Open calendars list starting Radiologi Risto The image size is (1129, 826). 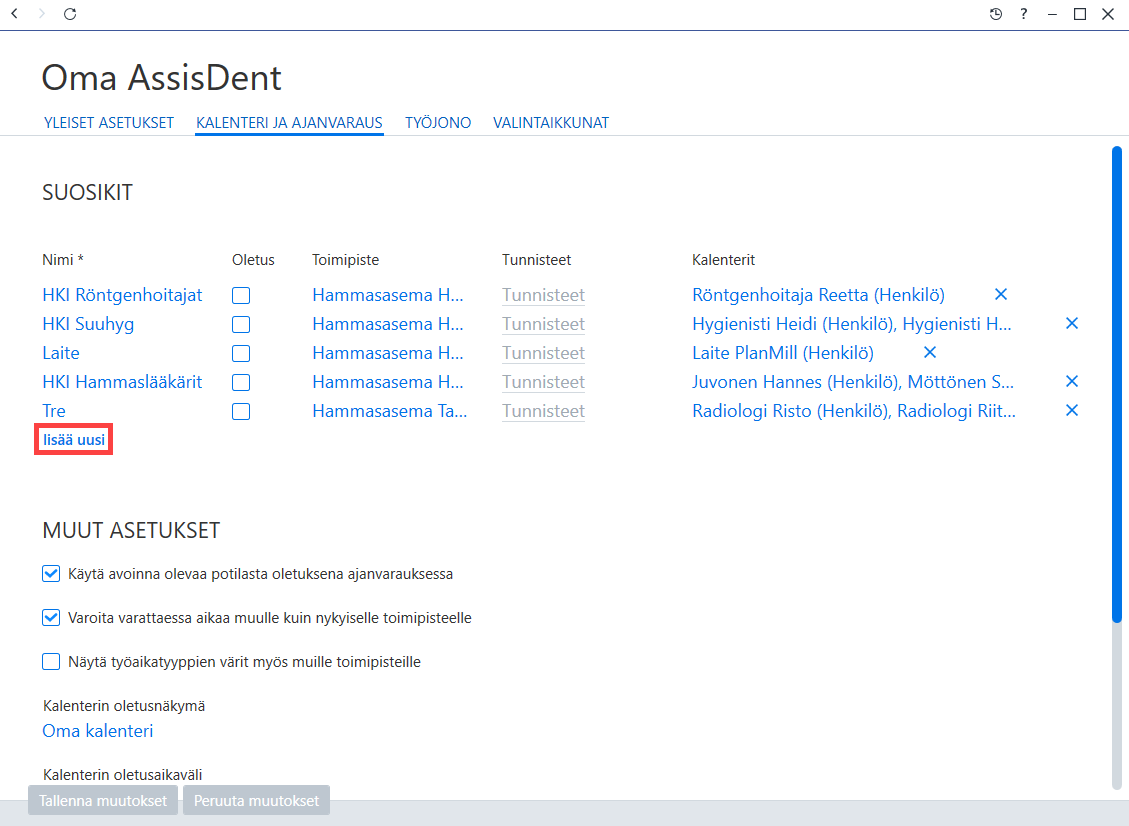click(x=854, y=410)
